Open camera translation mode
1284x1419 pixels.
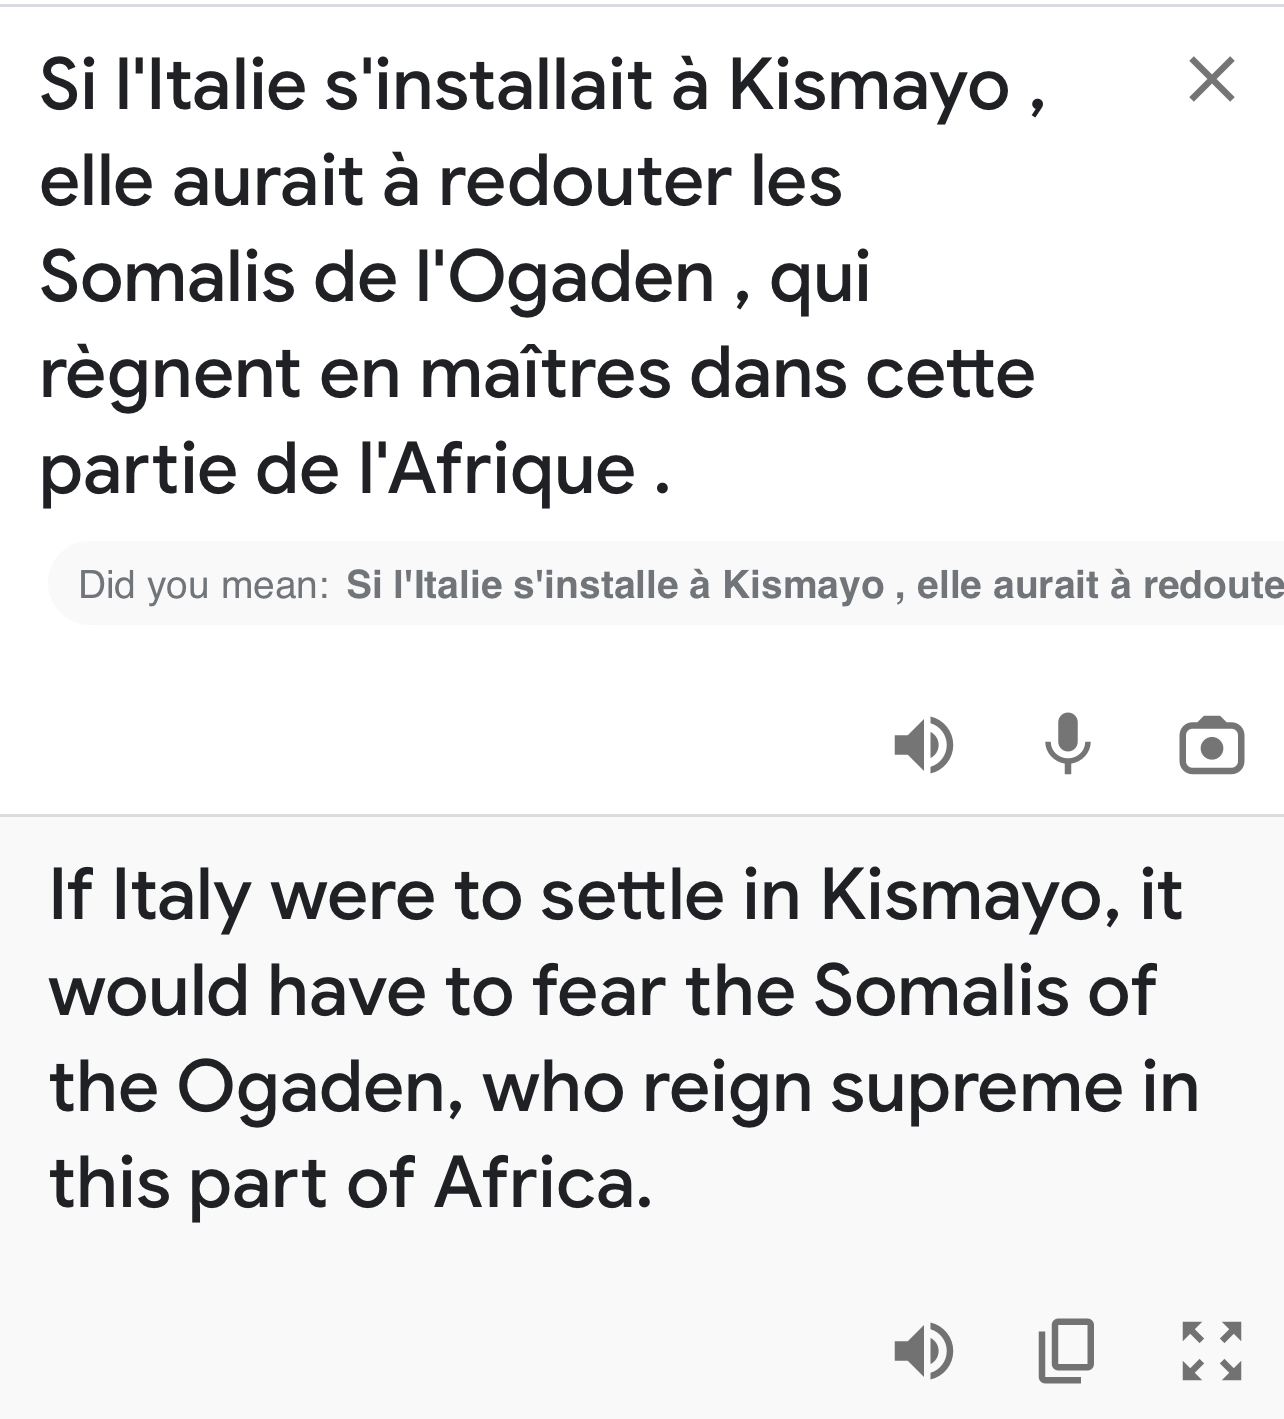(1212, 745)
